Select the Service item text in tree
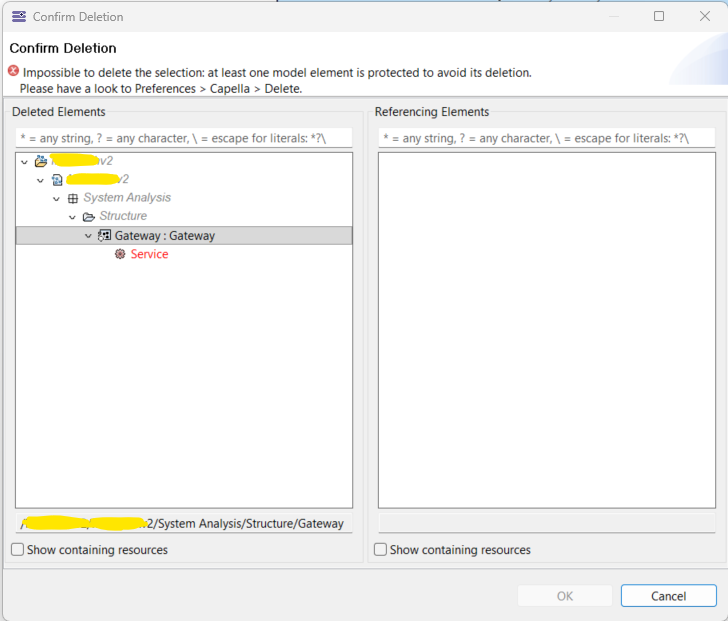 tap(149, 255)
